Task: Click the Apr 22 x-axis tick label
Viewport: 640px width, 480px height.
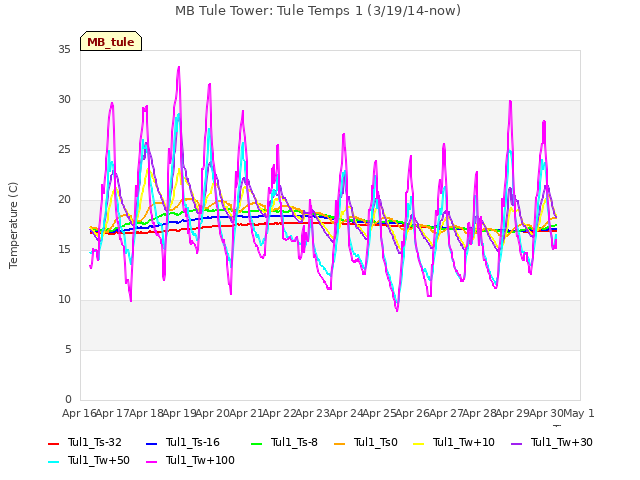Action: coord(279,413)
